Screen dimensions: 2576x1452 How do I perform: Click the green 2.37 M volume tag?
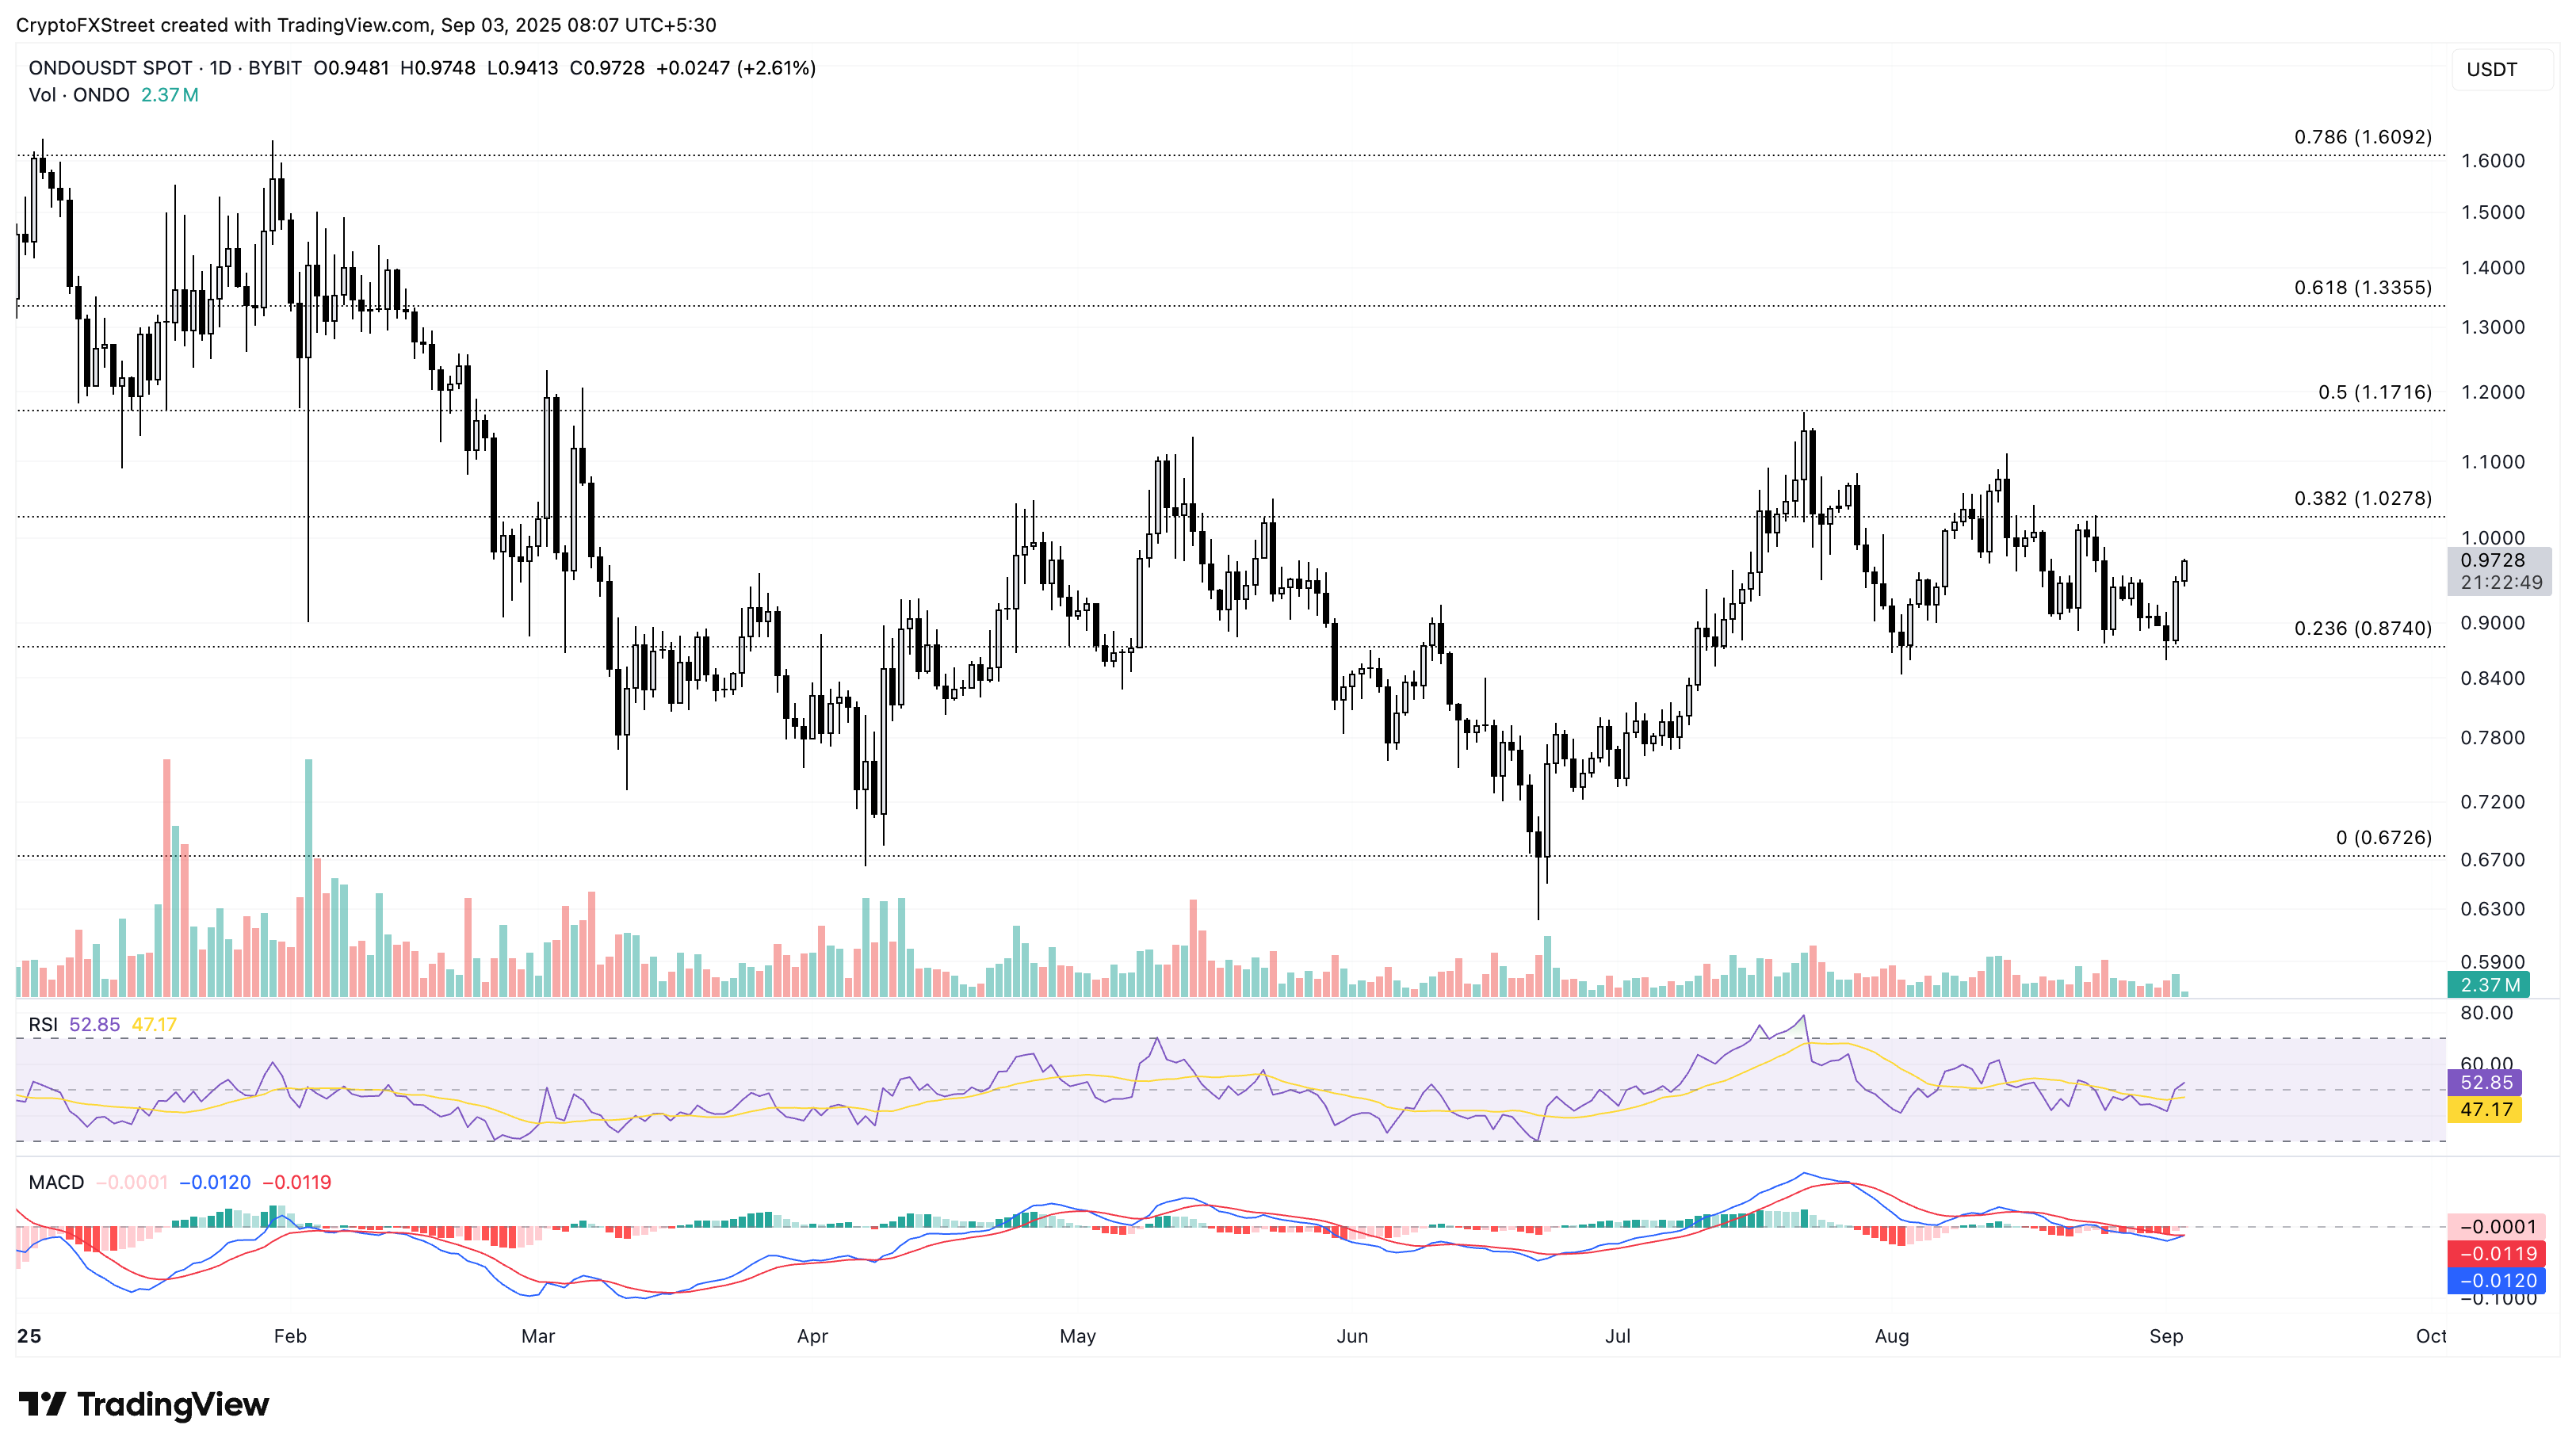coord(2489,985)
